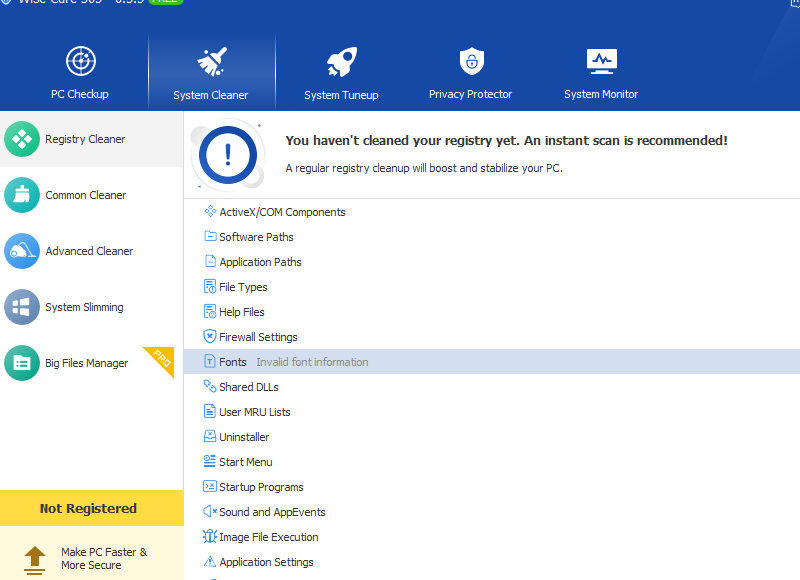The image size is (800, 580).
Task: Select the Software Paths row
Action: pyautogui.click(x=492, y=237)
